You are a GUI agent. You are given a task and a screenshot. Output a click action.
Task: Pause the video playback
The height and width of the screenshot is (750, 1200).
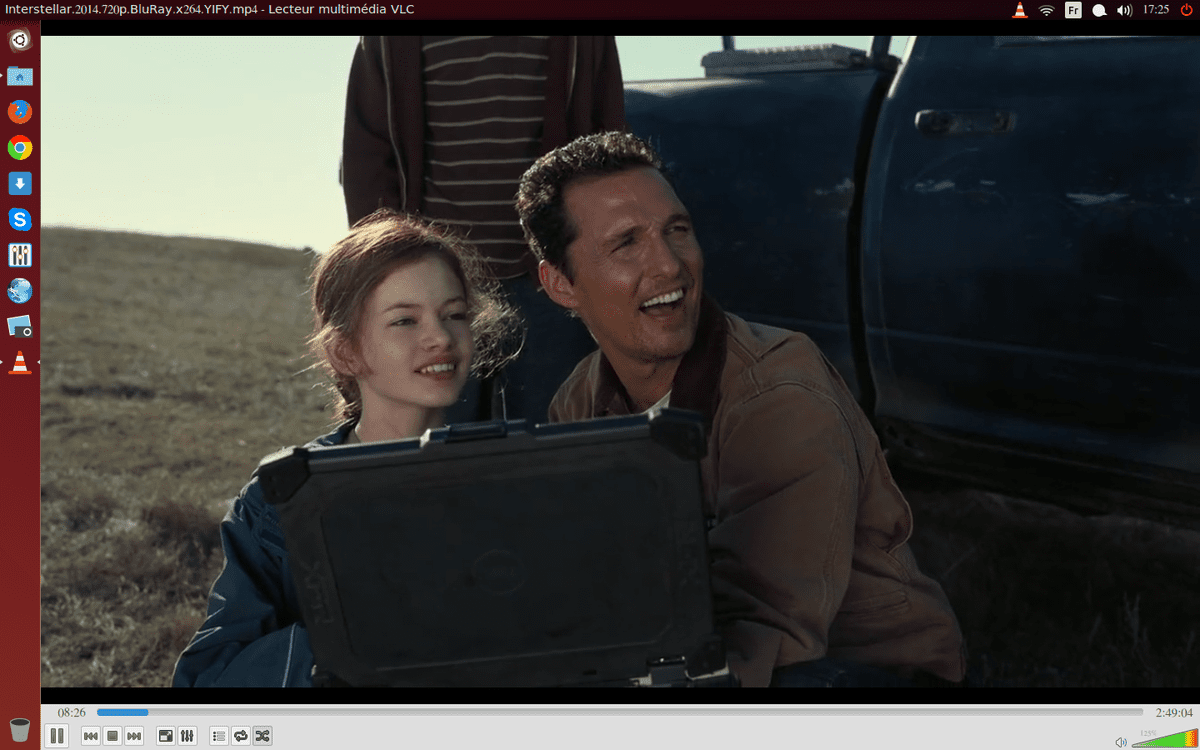(x=57, y=736)
